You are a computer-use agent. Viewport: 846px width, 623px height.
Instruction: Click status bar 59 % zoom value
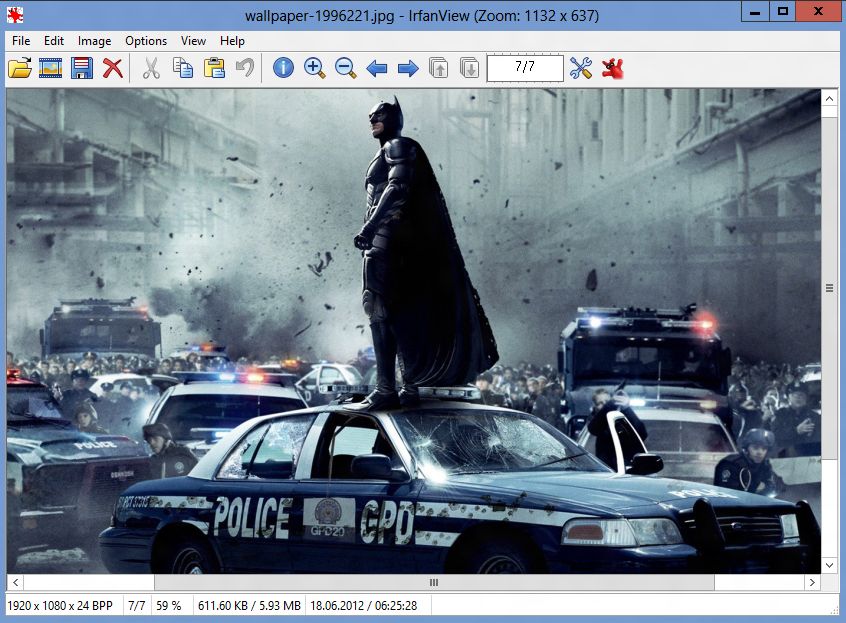pos(168,606)
